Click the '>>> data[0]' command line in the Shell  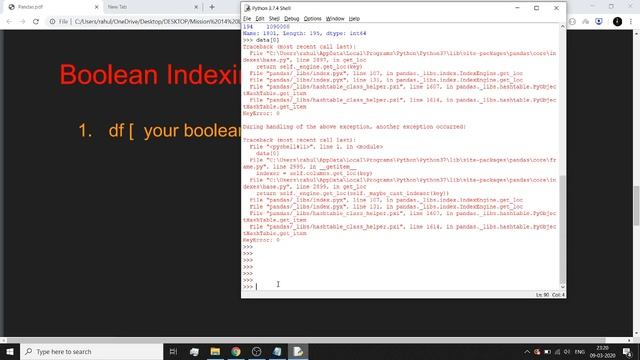[261, 40]
